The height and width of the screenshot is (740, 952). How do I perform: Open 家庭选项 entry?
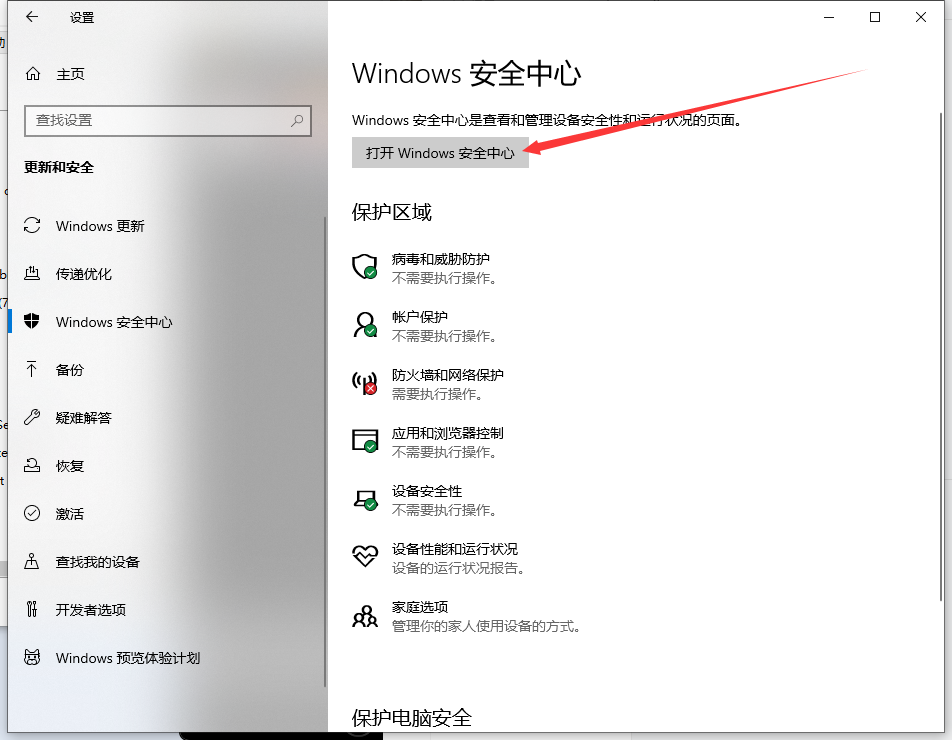420,607
